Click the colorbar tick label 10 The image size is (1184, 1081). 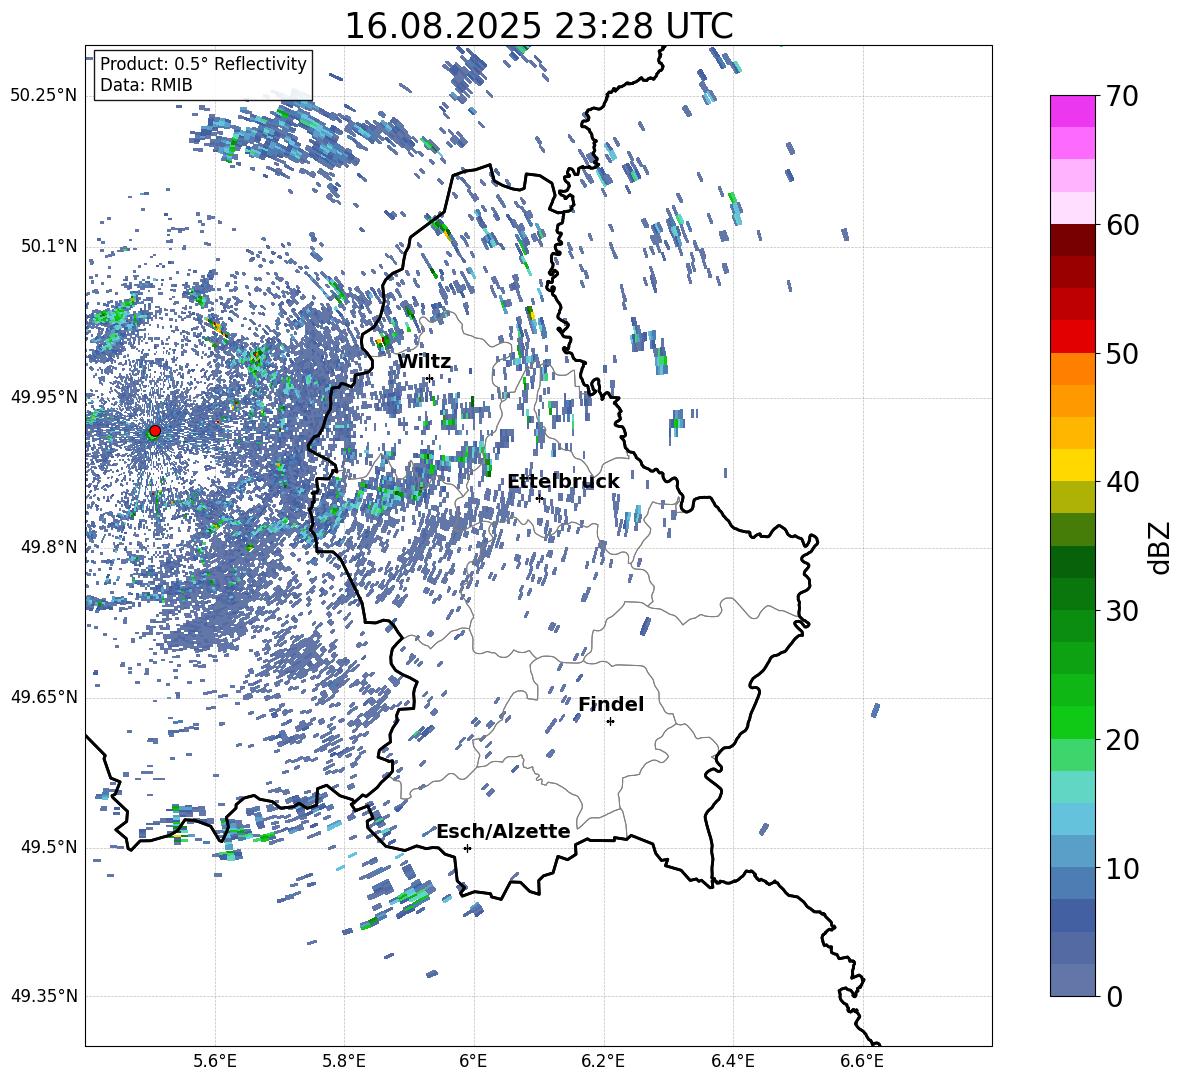click(1123, 868)
